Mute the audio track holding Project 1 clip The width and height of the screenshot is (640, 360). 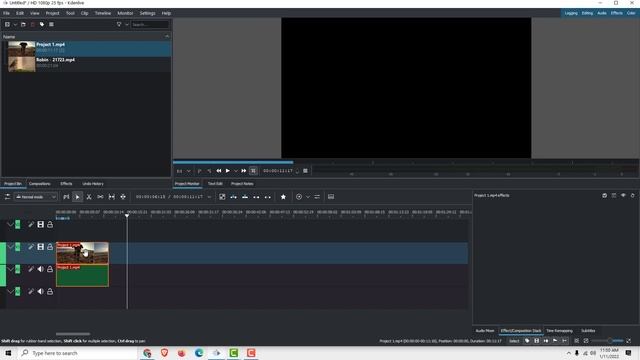(x=40, y=269)
